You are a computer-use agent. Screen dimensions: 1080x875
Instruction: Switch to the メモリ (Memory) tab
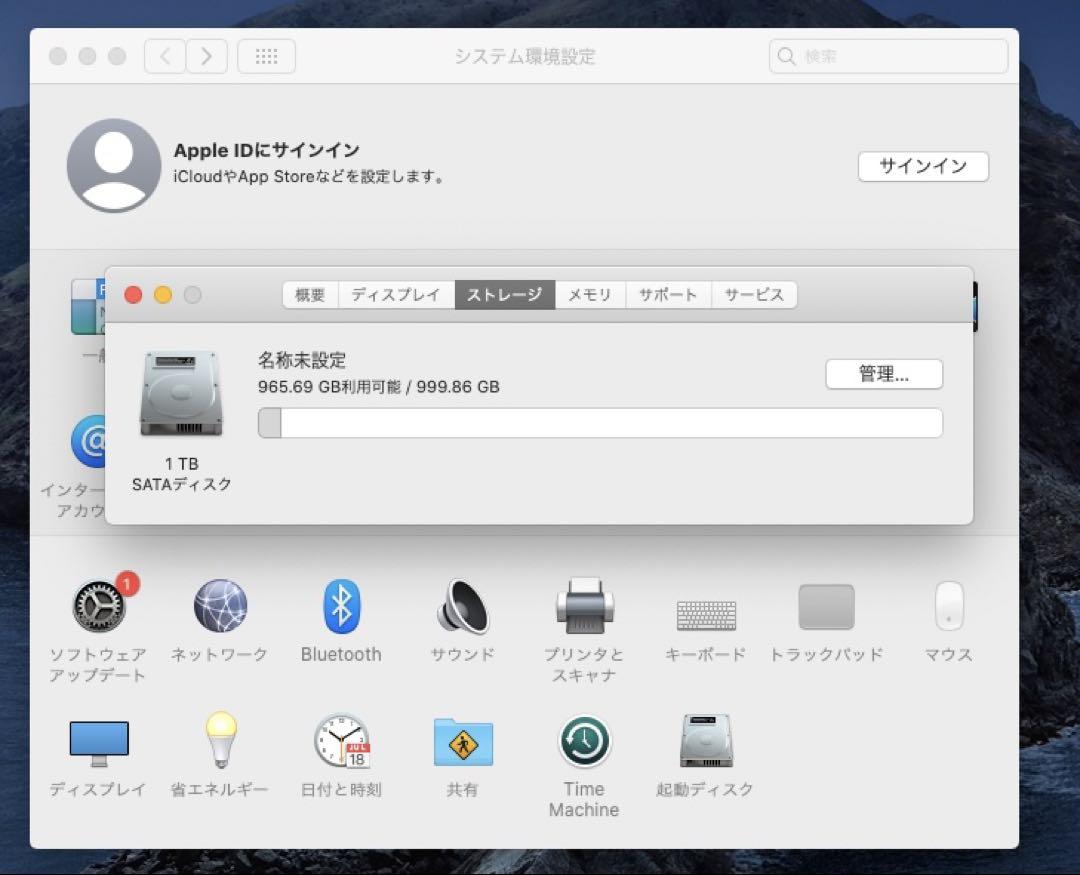(590, 295)
